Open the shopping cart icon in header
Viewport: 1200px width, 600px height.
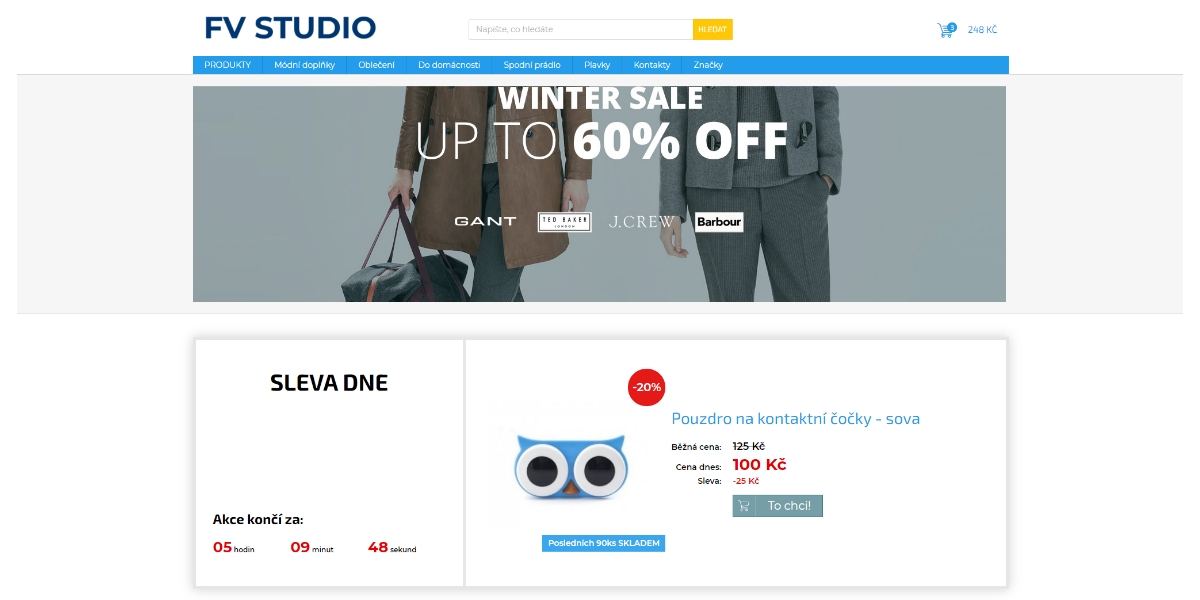tap(945, 30)
